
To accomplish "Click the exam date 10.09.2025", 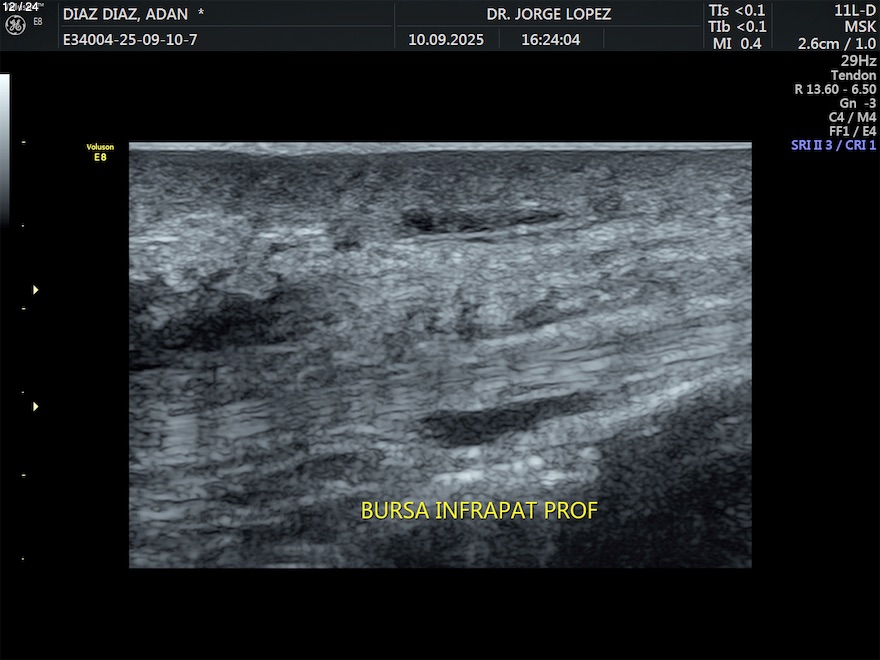I will click(x=446, y=40).
